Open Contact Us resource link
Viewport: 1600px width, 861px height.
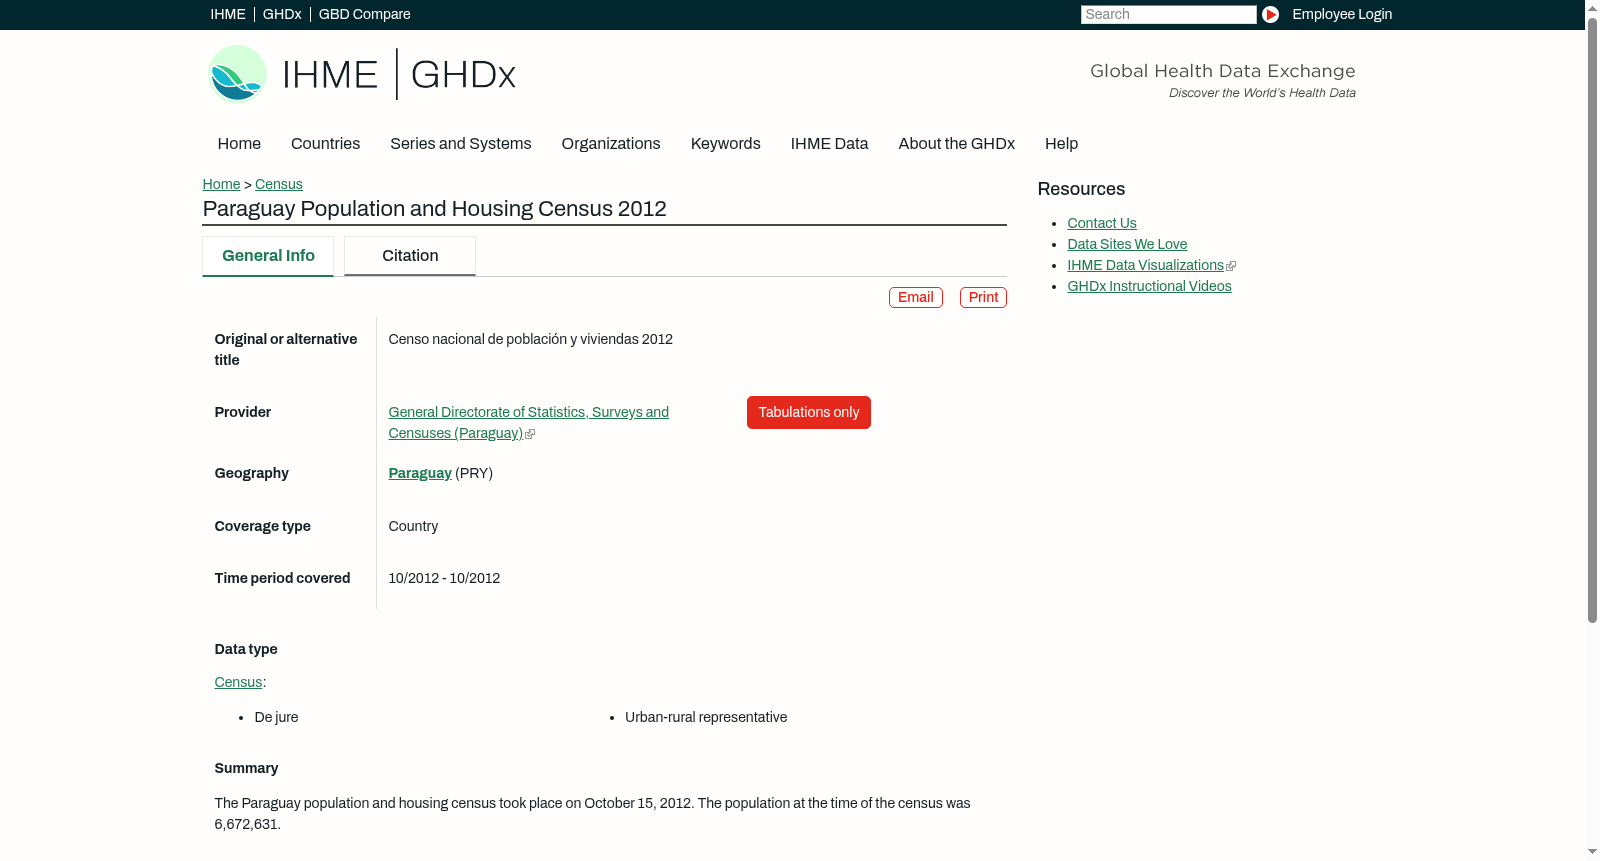tap(1102, 224)
